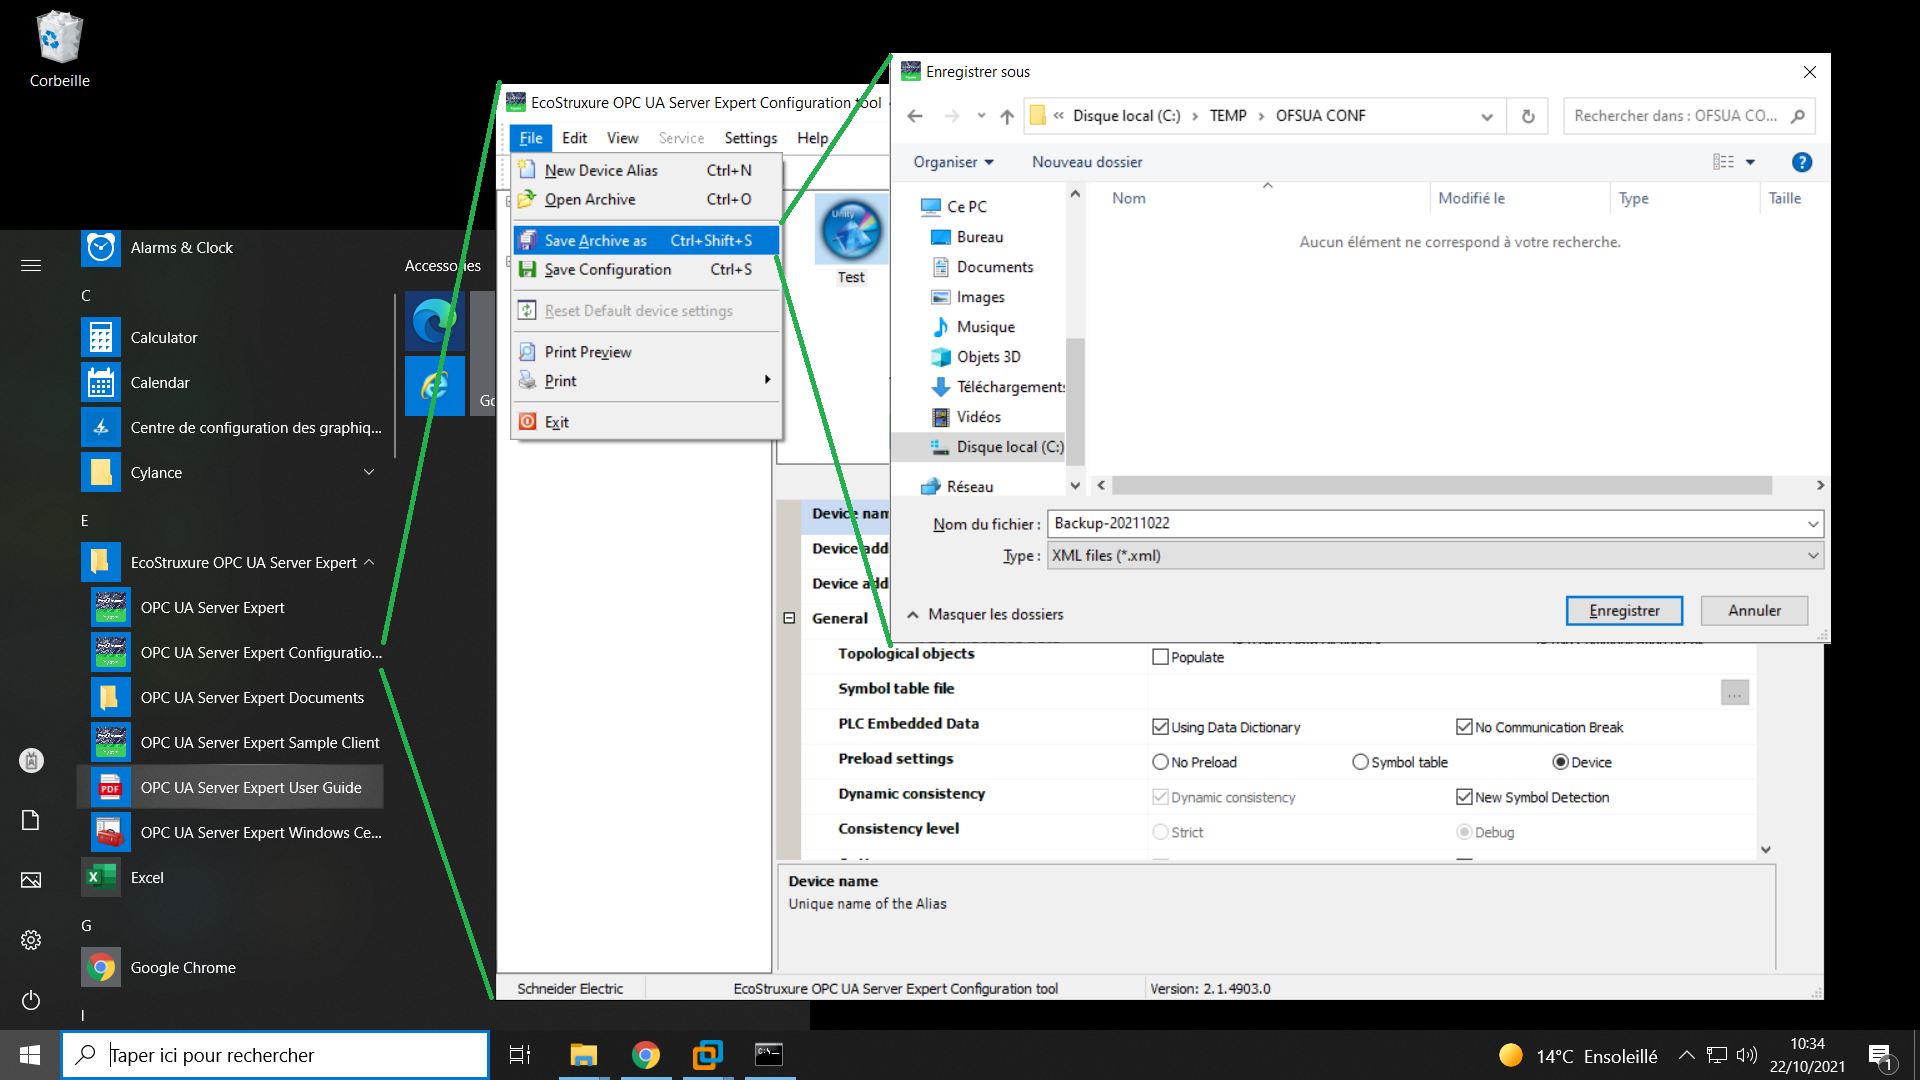Click Nouveau dossier button
This screenshot has height=1080, width=1920.
point(1087,162)
